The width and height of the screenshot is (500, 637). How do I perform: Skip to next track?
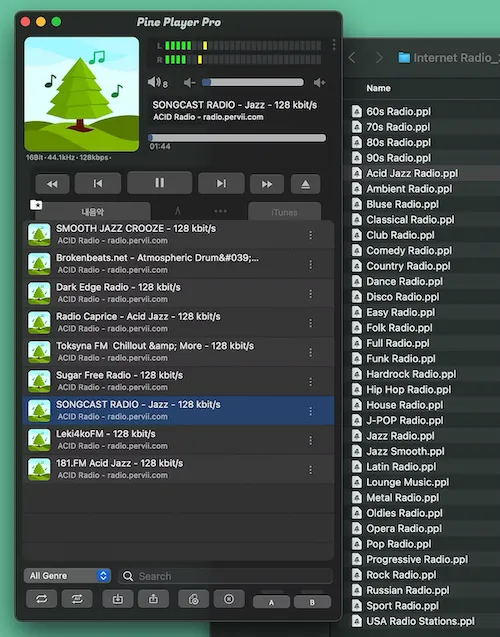click(221, 183)
